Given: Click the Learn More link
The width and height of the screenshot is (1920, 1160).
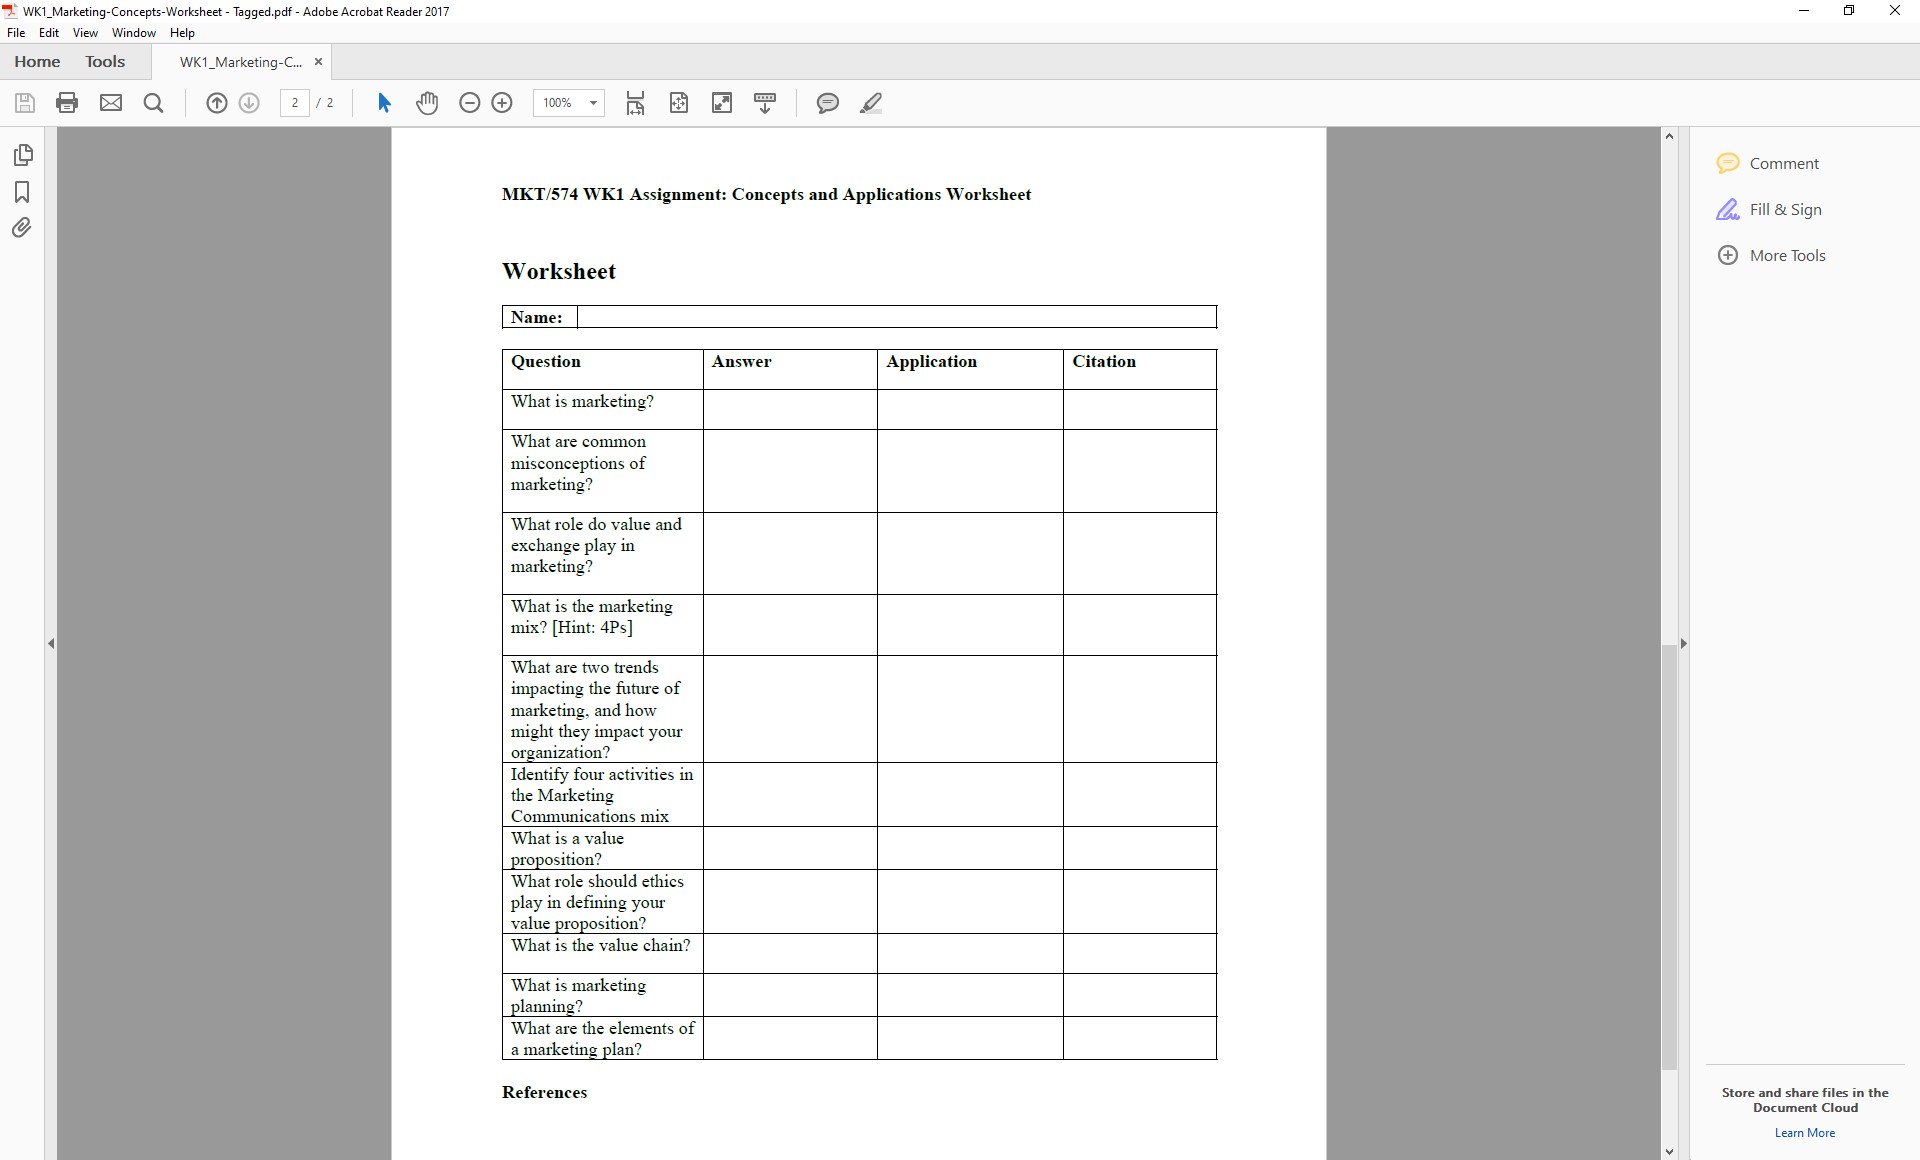Looking at the screenshot, I should click(x=1804, y=1133).
